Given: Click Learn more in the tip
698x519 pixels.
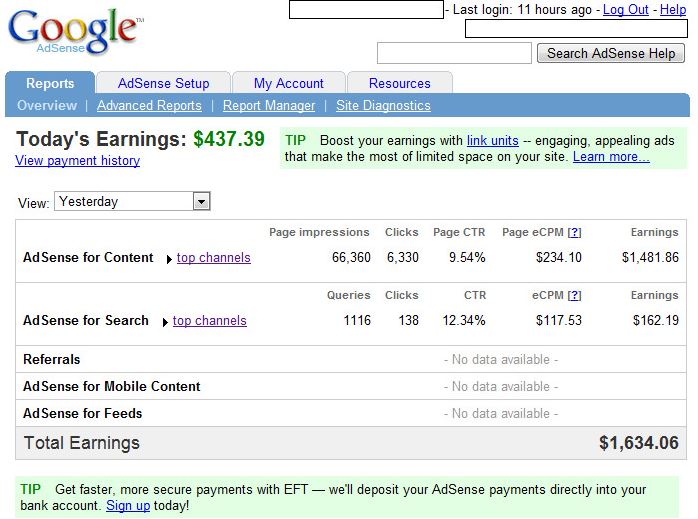Looking at the screenshot, I should coord(611,157).
